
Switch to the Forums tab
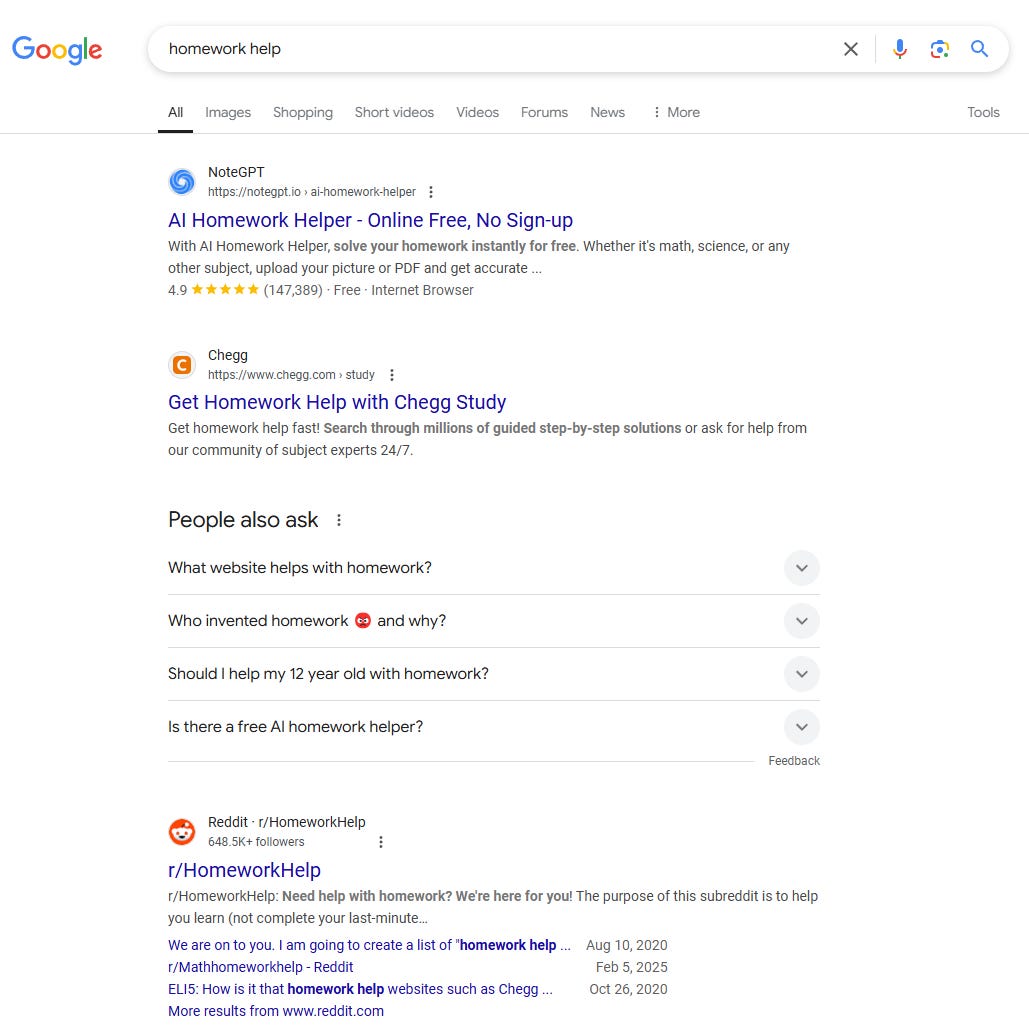click(x=544, y=112)
